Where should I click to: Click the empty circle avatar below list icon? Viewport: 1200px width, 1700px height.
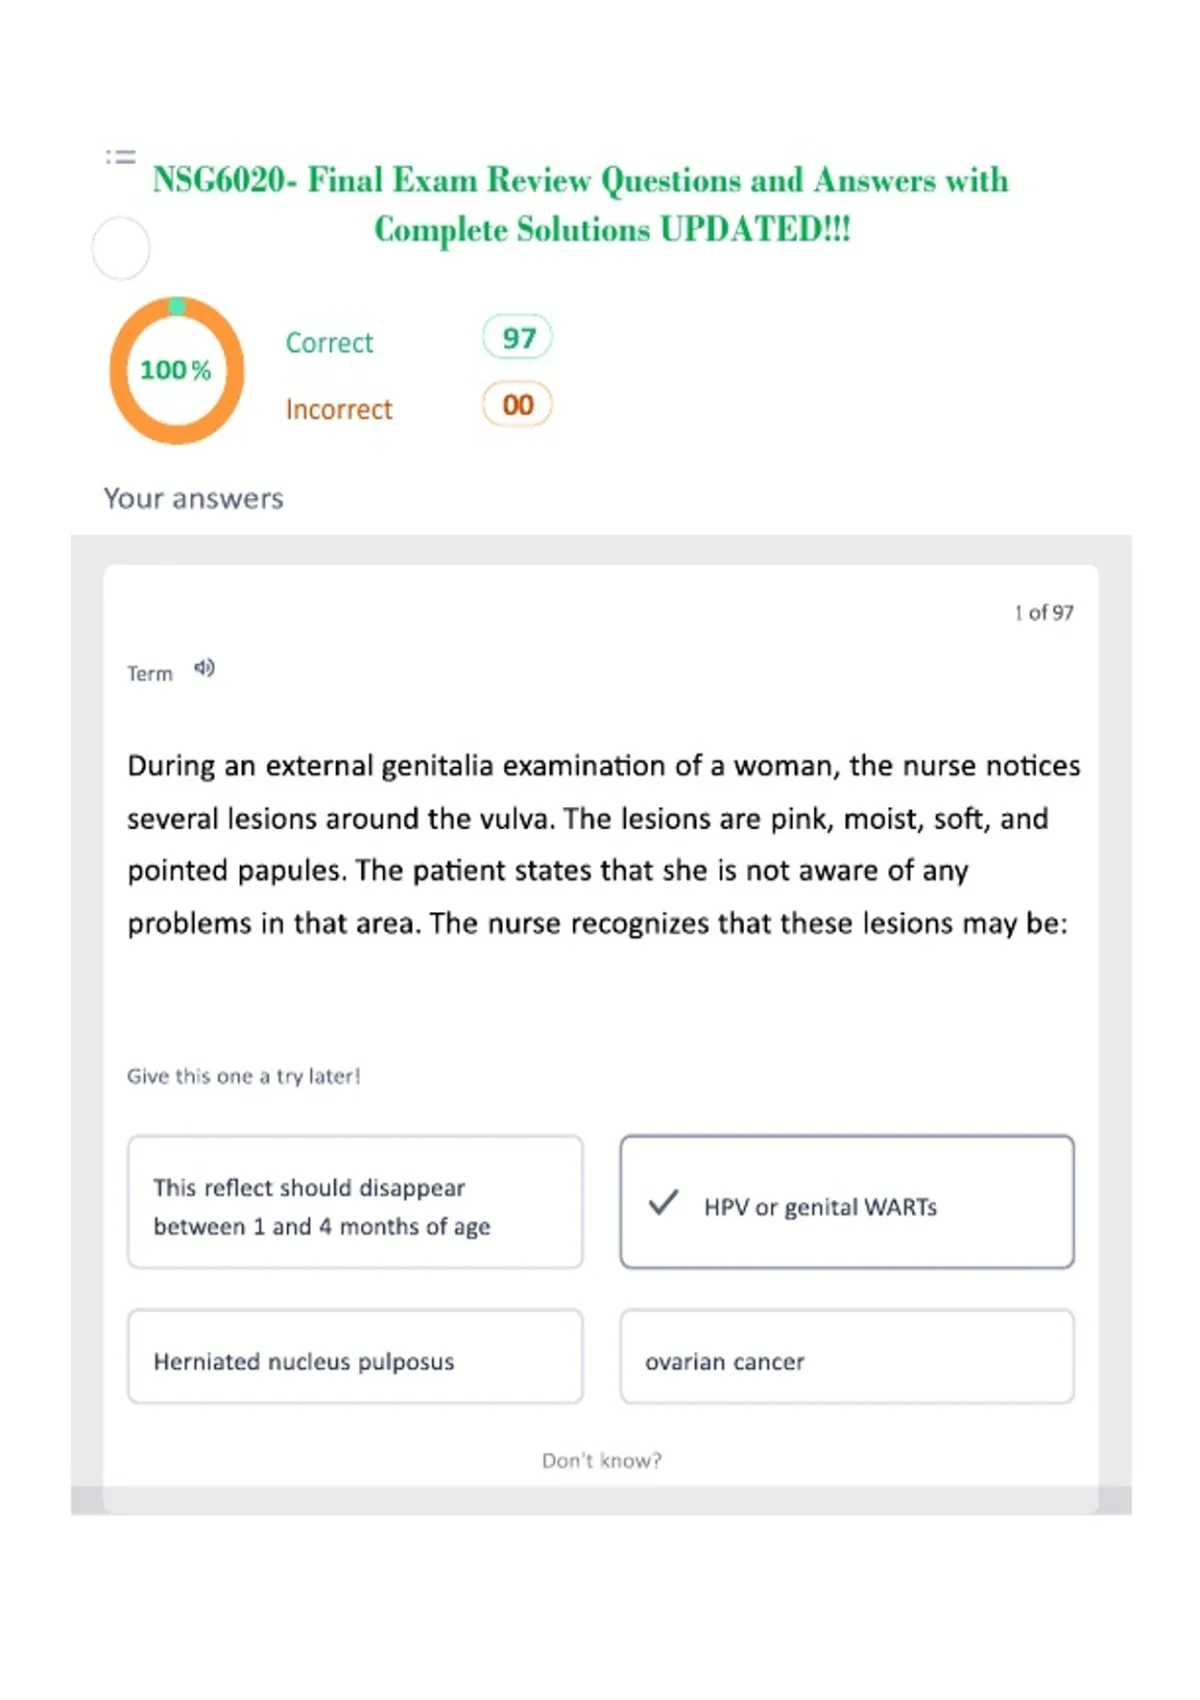click(121, 248)
